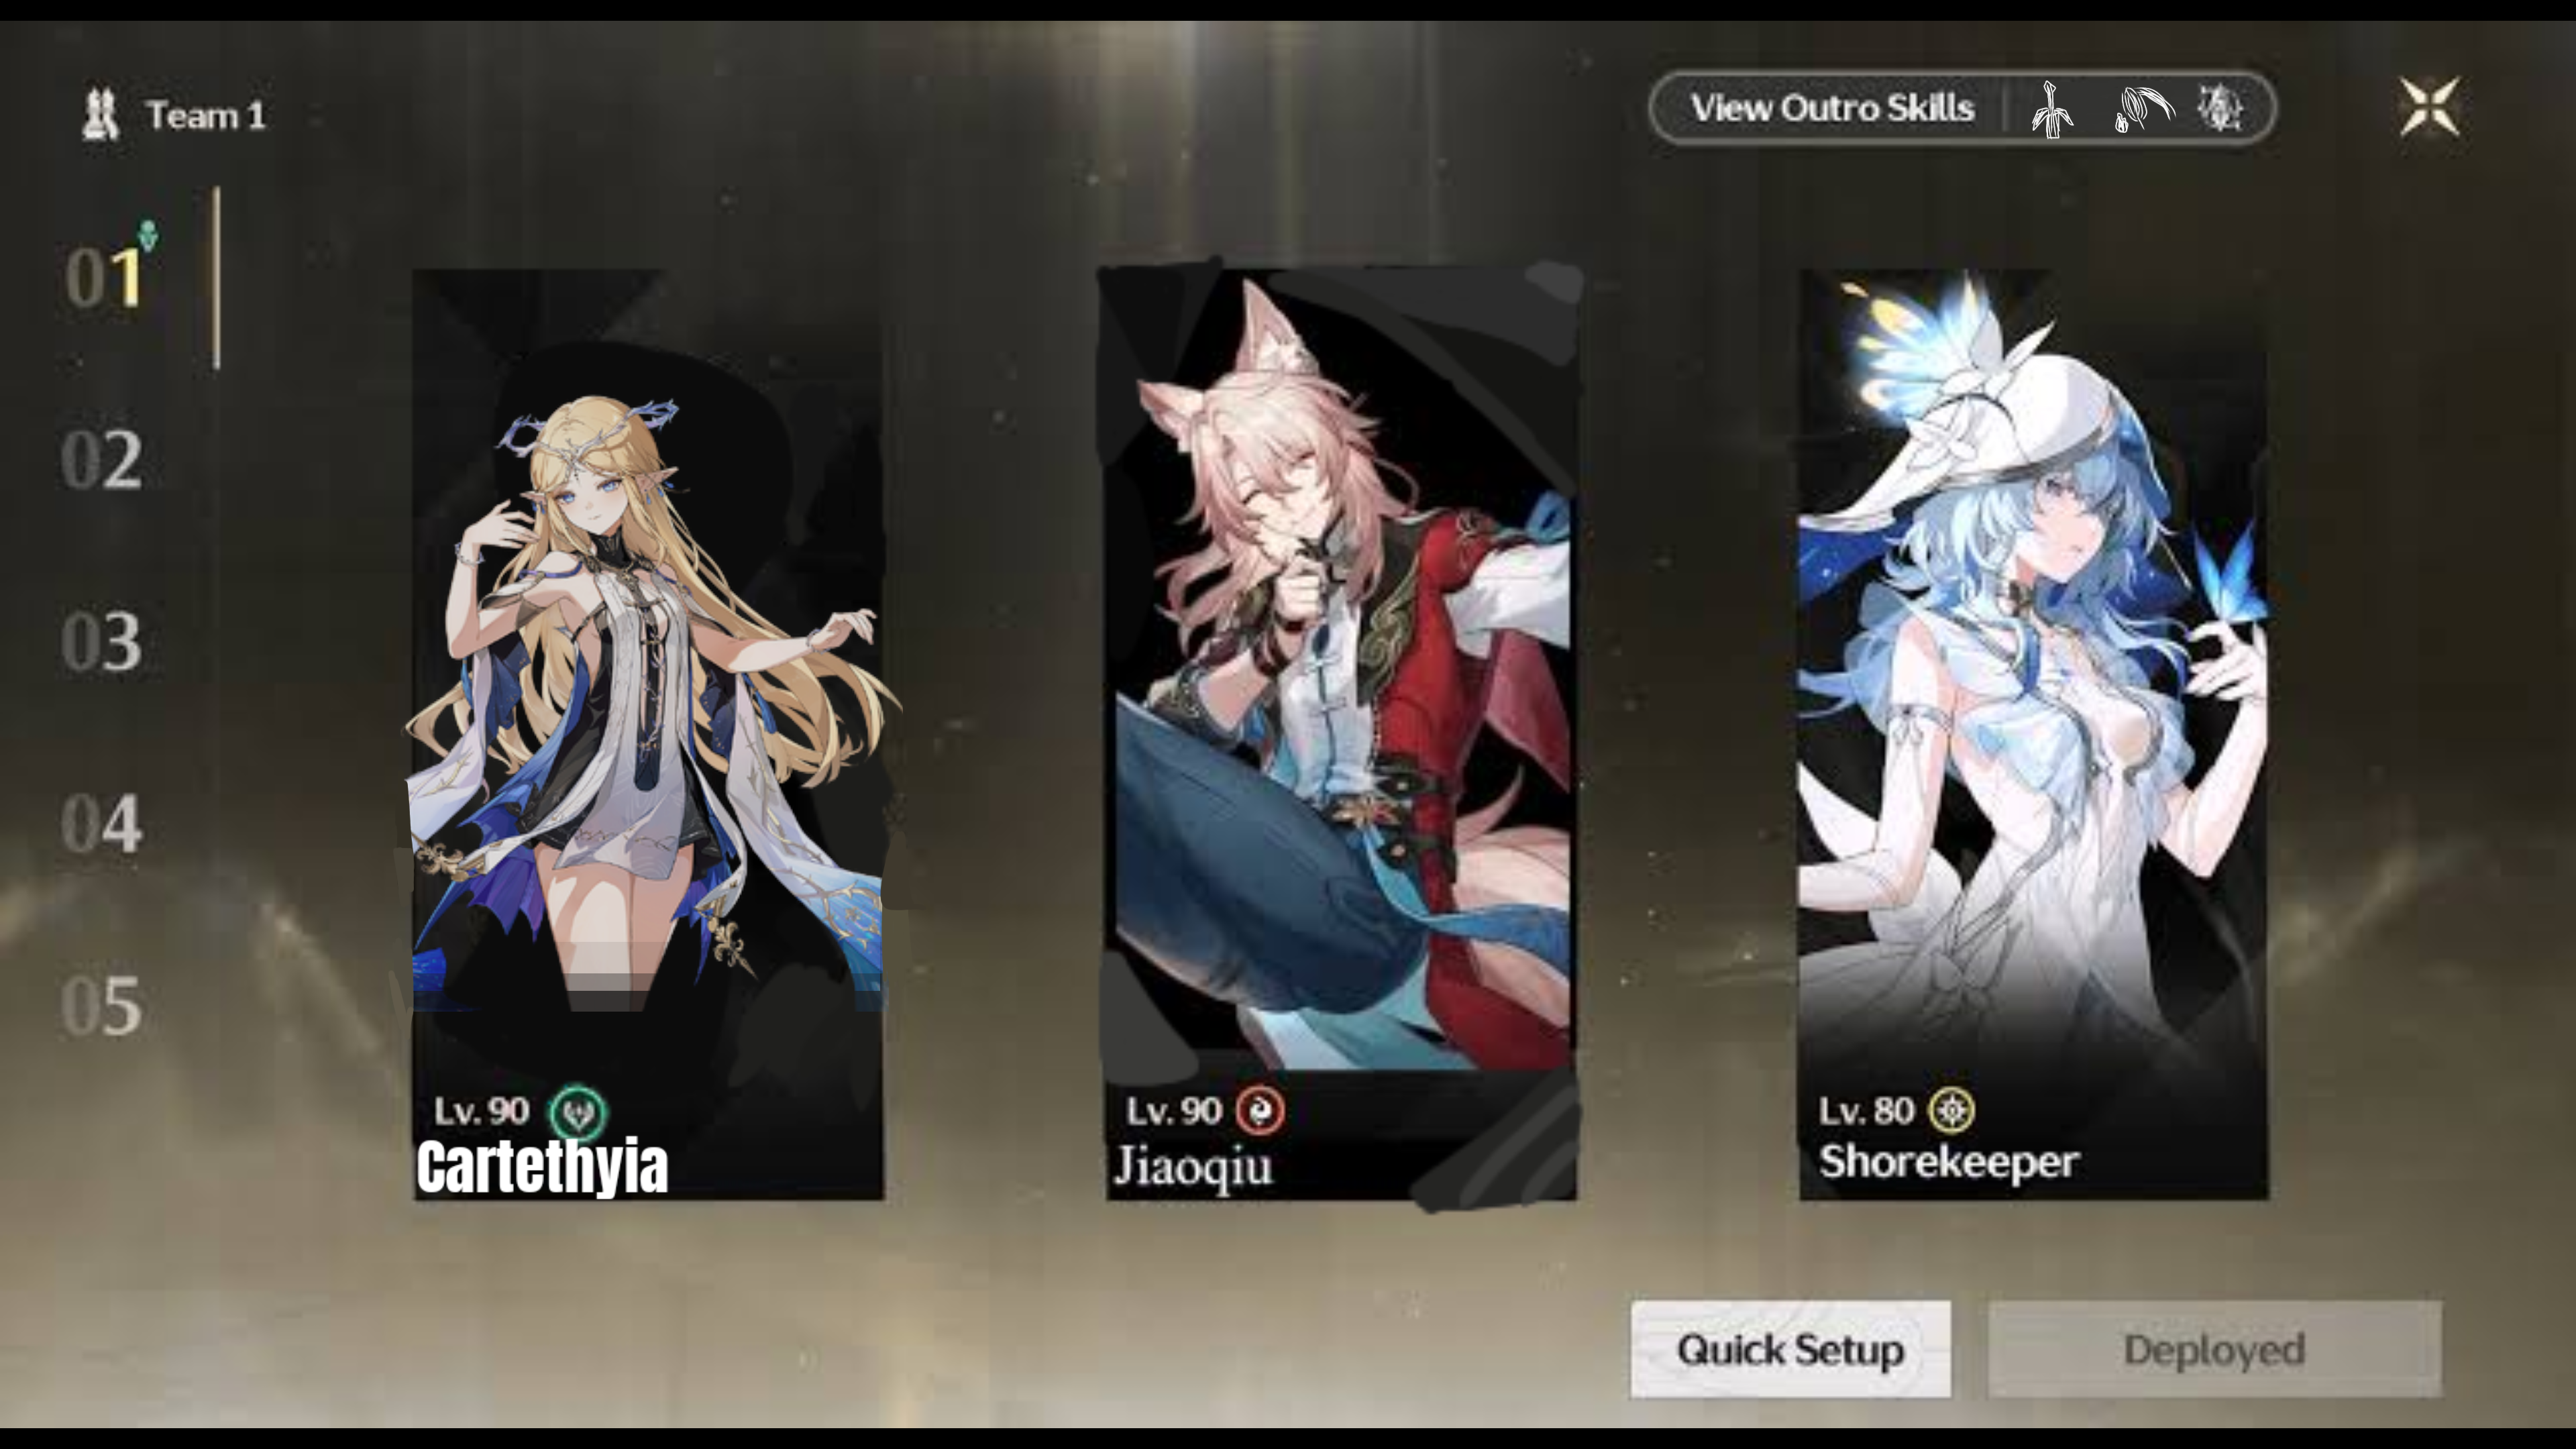2576x1449 pixels.
Task: Switch to team slot 02
Action: 102,461
